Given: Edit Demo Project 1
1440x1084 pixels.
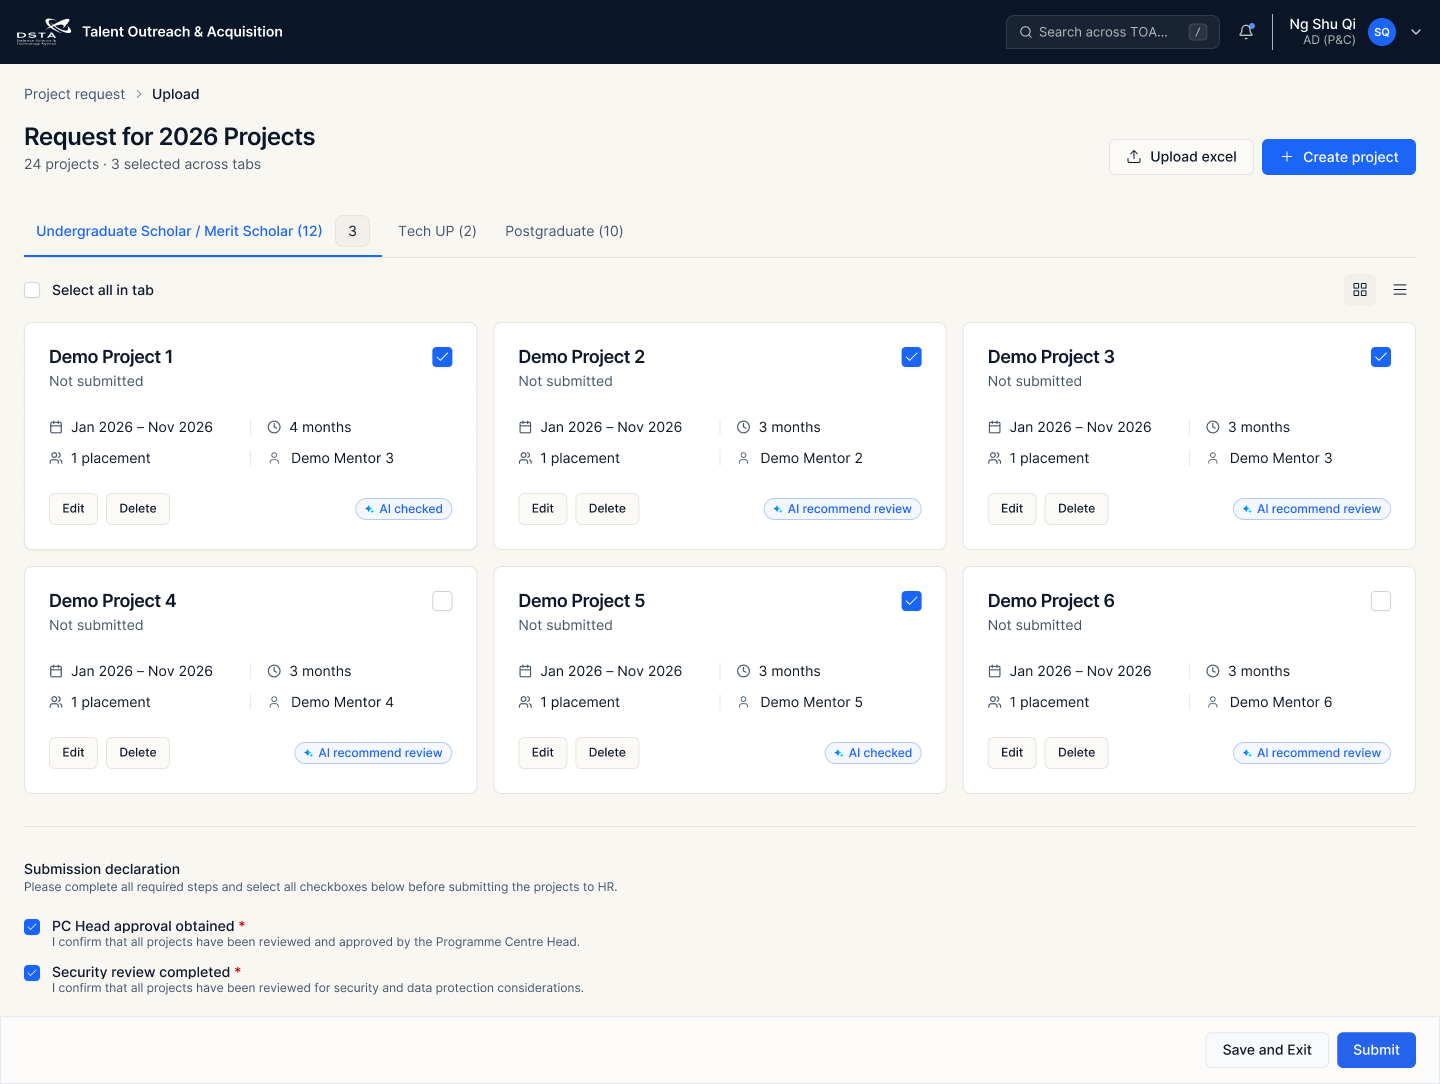Looking at the screenshot, I should pyautogui.click(x=73, y=509).
